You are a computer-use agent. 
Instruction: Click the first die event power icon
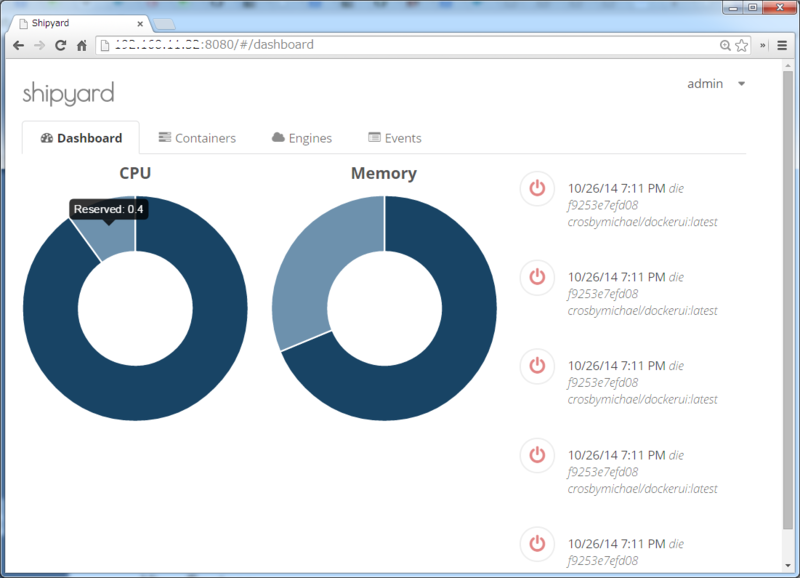point(537,188)
